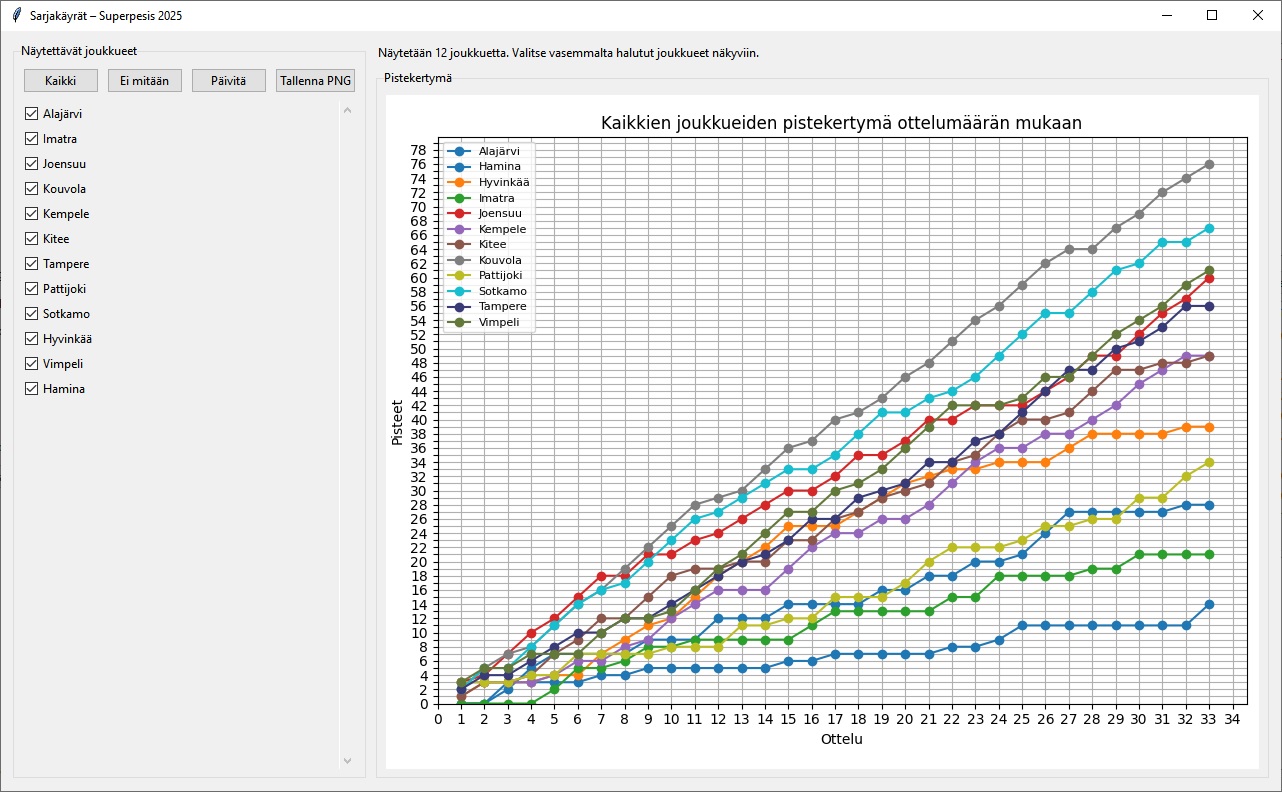1282x792 pixels.
Task: Click the scrollbar up arrow in team list
Action: (347, 110)
